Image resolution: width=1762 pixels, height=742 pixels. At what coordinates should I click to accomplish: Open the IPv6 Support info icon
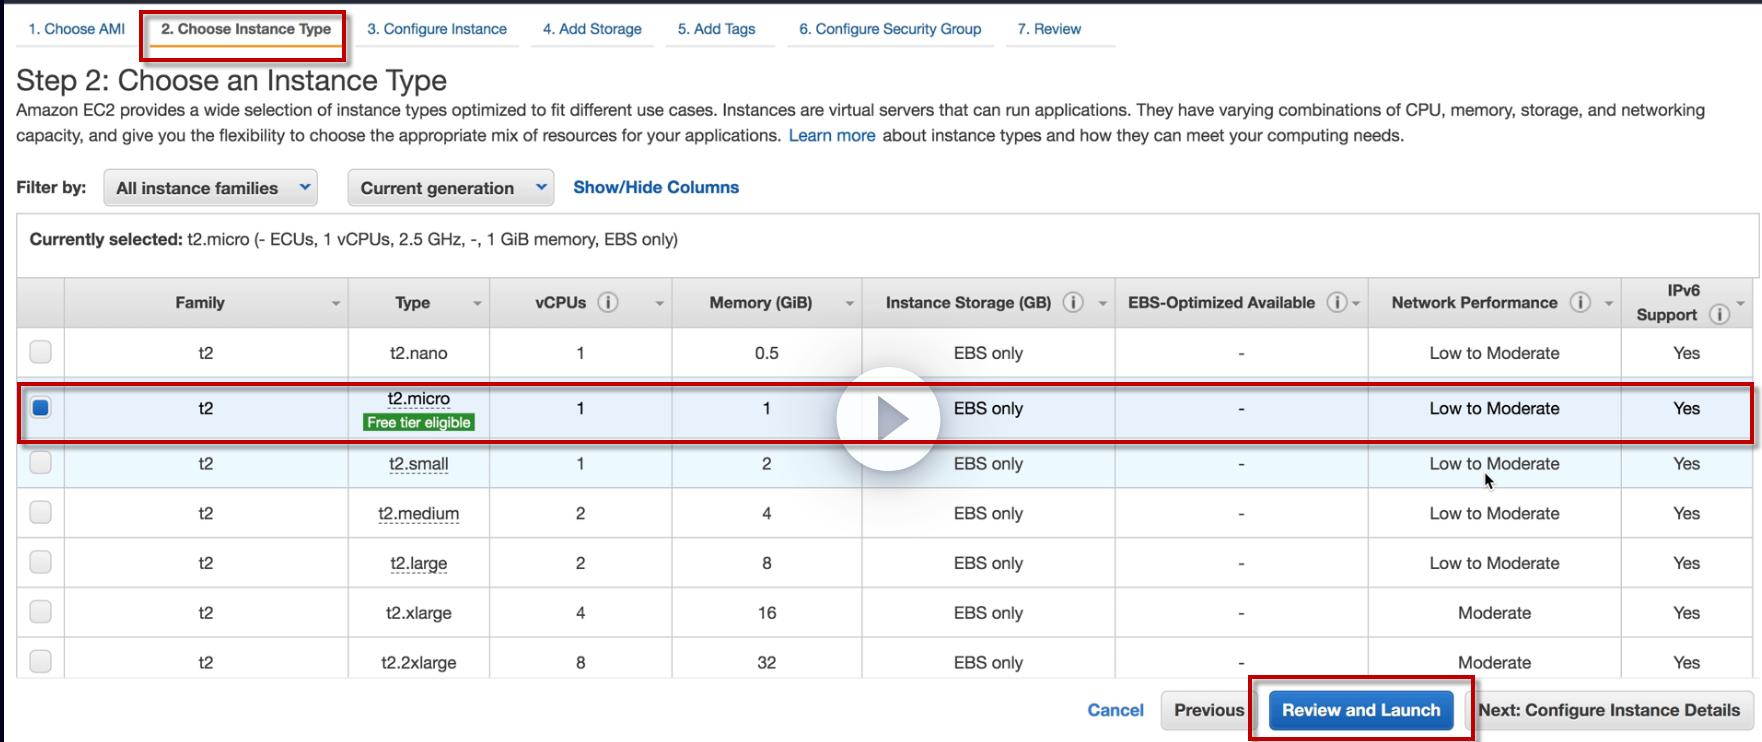point(1719,315)
